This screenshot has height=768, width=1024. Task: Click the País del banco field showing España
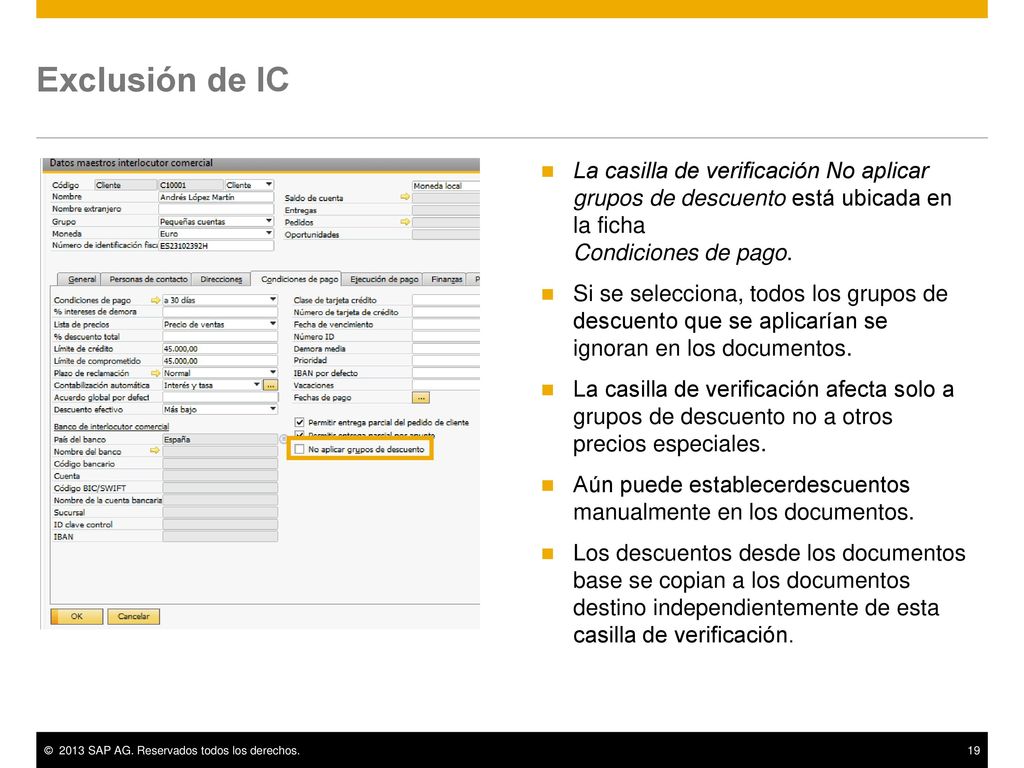coord(220,440)
